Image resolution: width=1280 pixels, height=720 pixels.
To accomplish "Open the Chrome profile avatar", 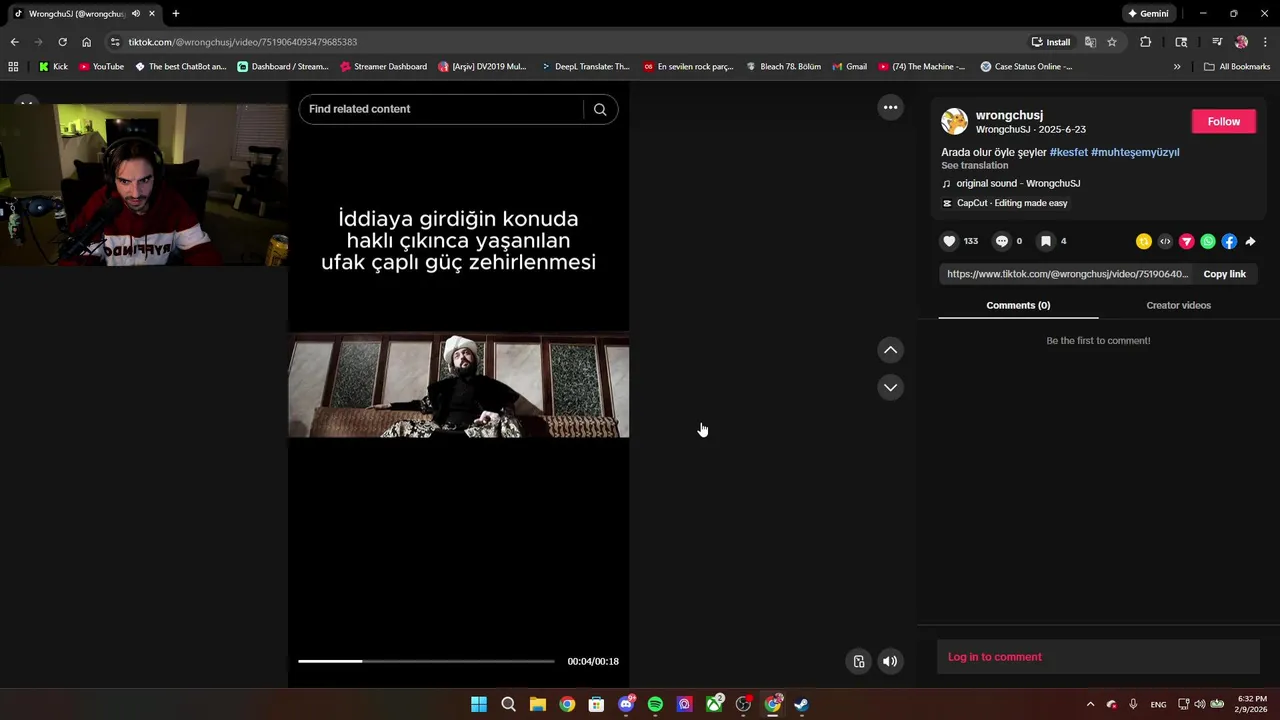I will pos(1241,42).
